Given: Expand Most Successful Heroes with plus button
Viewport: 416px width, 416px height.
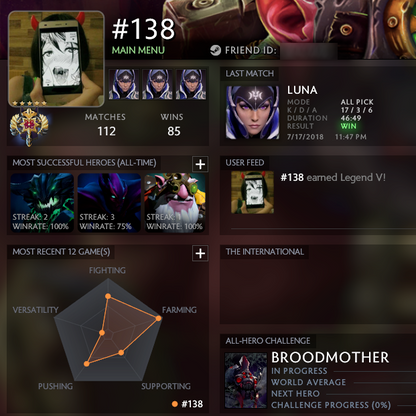Looking at the screenshot, I should pos(200,164).
